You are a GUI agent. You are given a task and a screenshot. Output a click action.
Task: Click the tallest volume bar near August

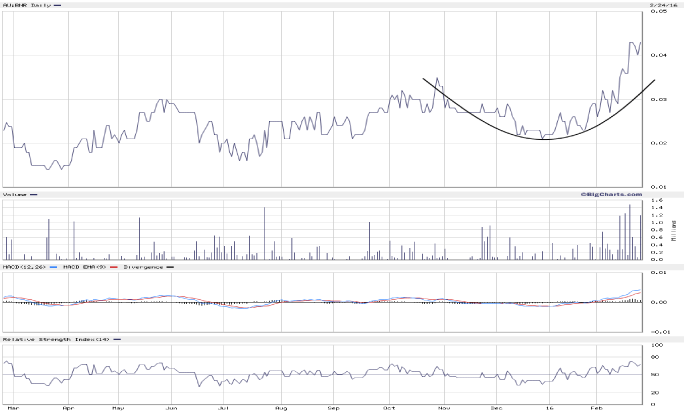(x=264, y=234)
